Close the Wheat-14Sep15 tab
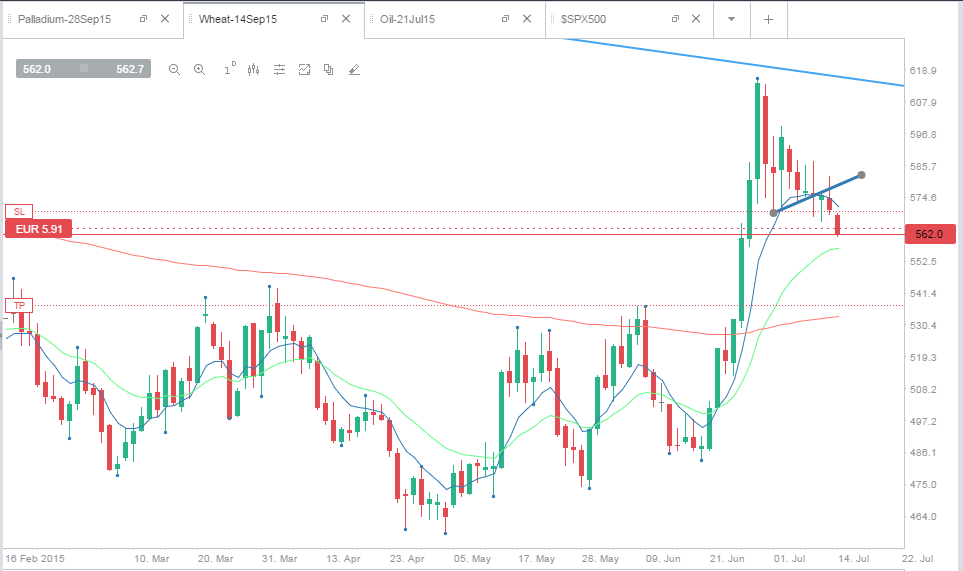This screenshot has width=963, height=571. click(x=346, y=19)
